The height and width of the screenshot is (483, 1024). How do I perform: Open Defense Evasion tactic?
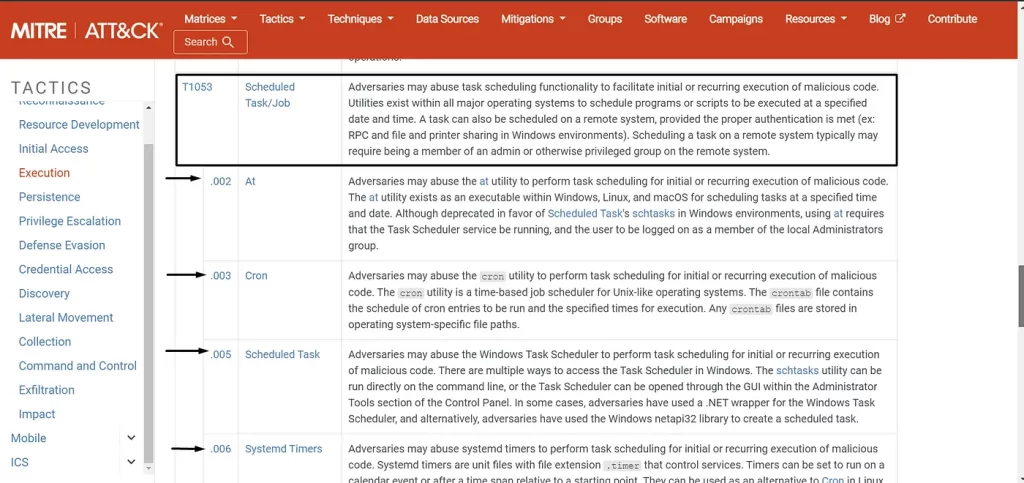point(62,245)
